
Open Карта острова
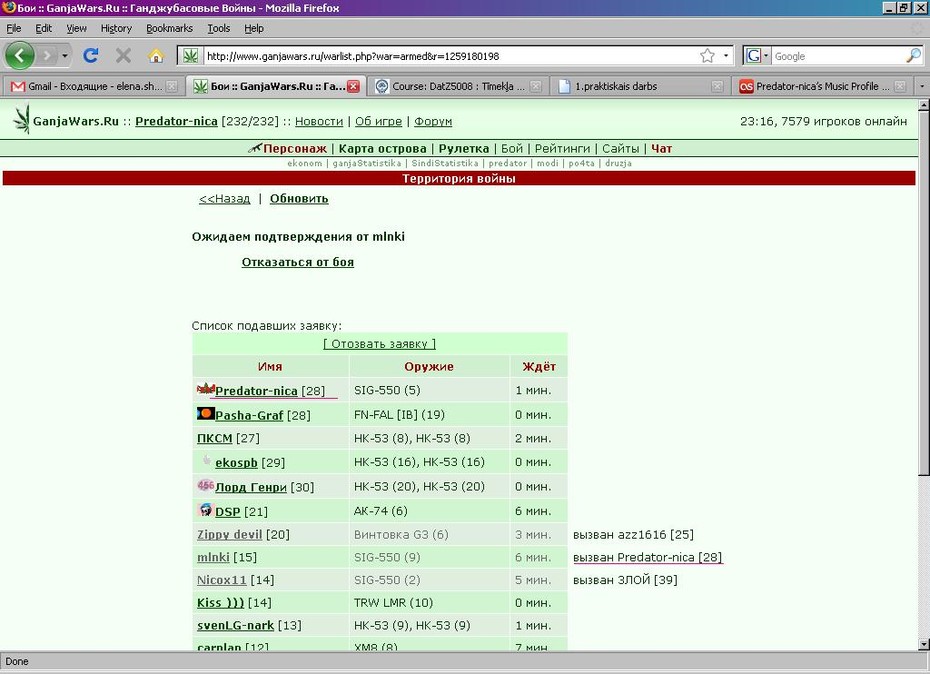pos(383,148)
